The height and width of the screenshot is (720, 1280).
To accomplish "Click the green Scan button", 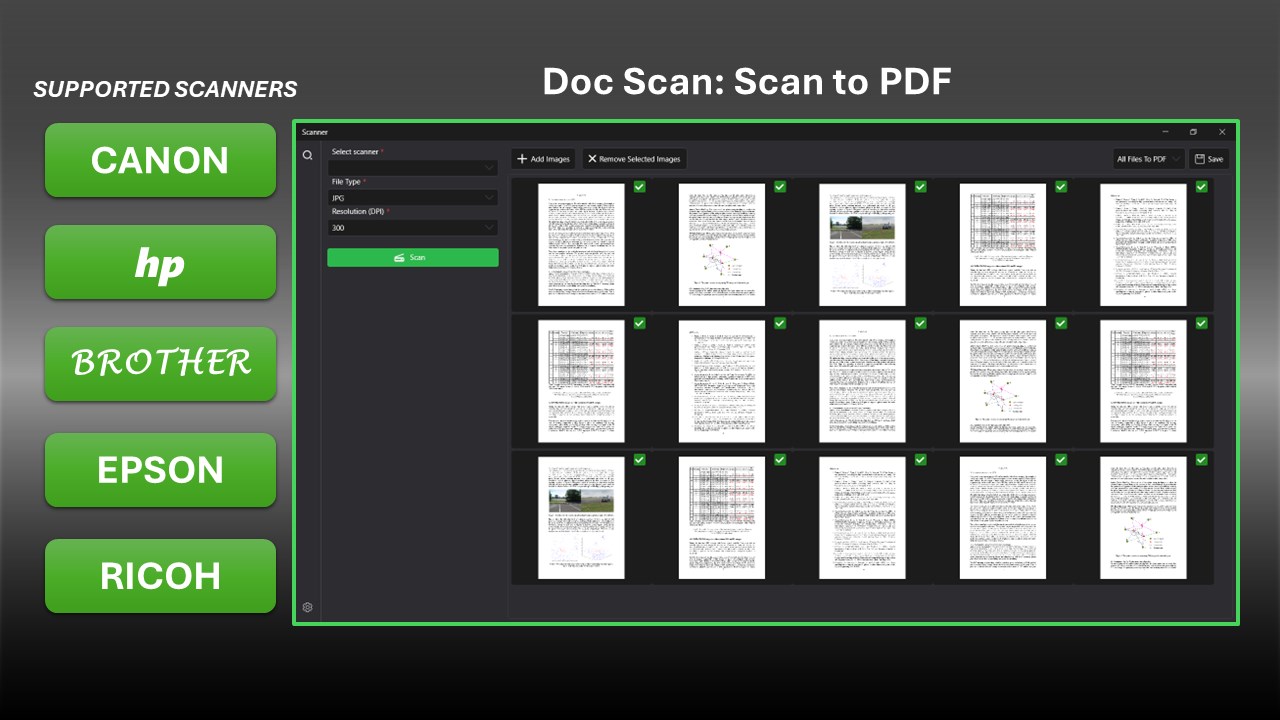I will 413,258.
